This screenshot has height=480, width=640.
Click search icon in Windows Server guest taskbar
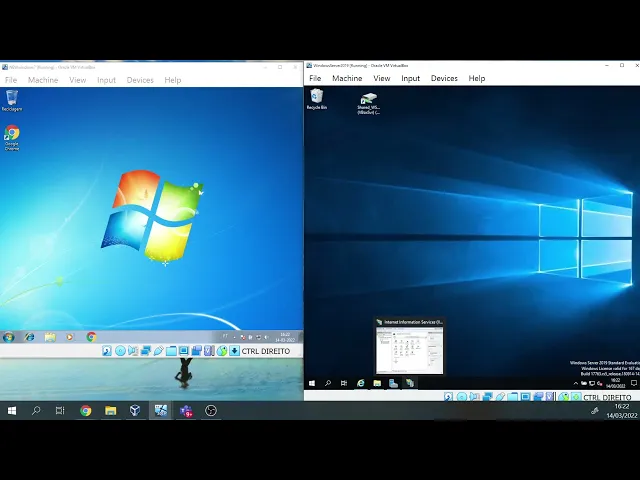(x=328, y=383)
